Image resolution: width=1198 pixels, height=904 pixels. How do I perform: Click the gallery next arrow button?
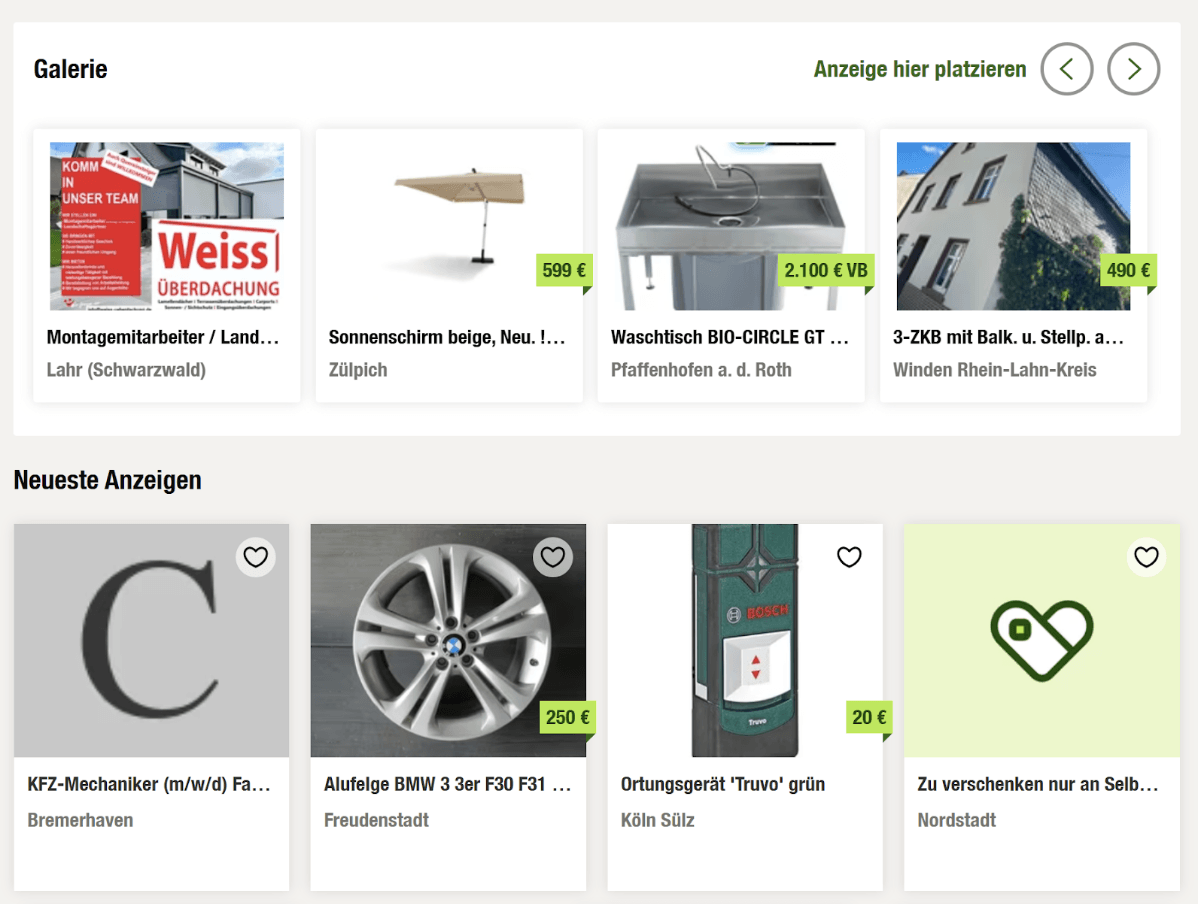pyautogui.click(x=1133, y=69)
